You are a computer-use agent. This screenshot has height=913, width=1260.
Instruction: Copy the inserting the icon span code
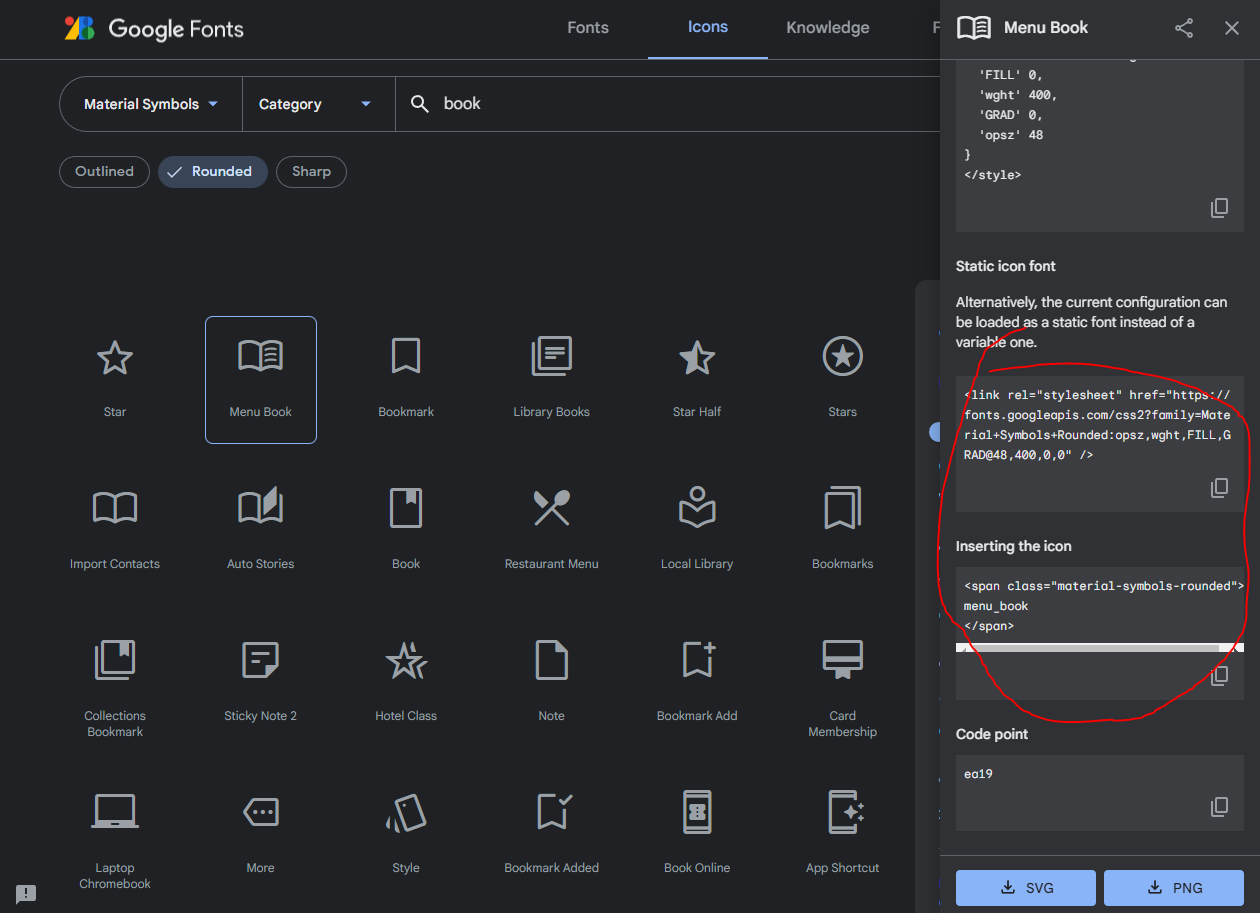(1220, 676)
